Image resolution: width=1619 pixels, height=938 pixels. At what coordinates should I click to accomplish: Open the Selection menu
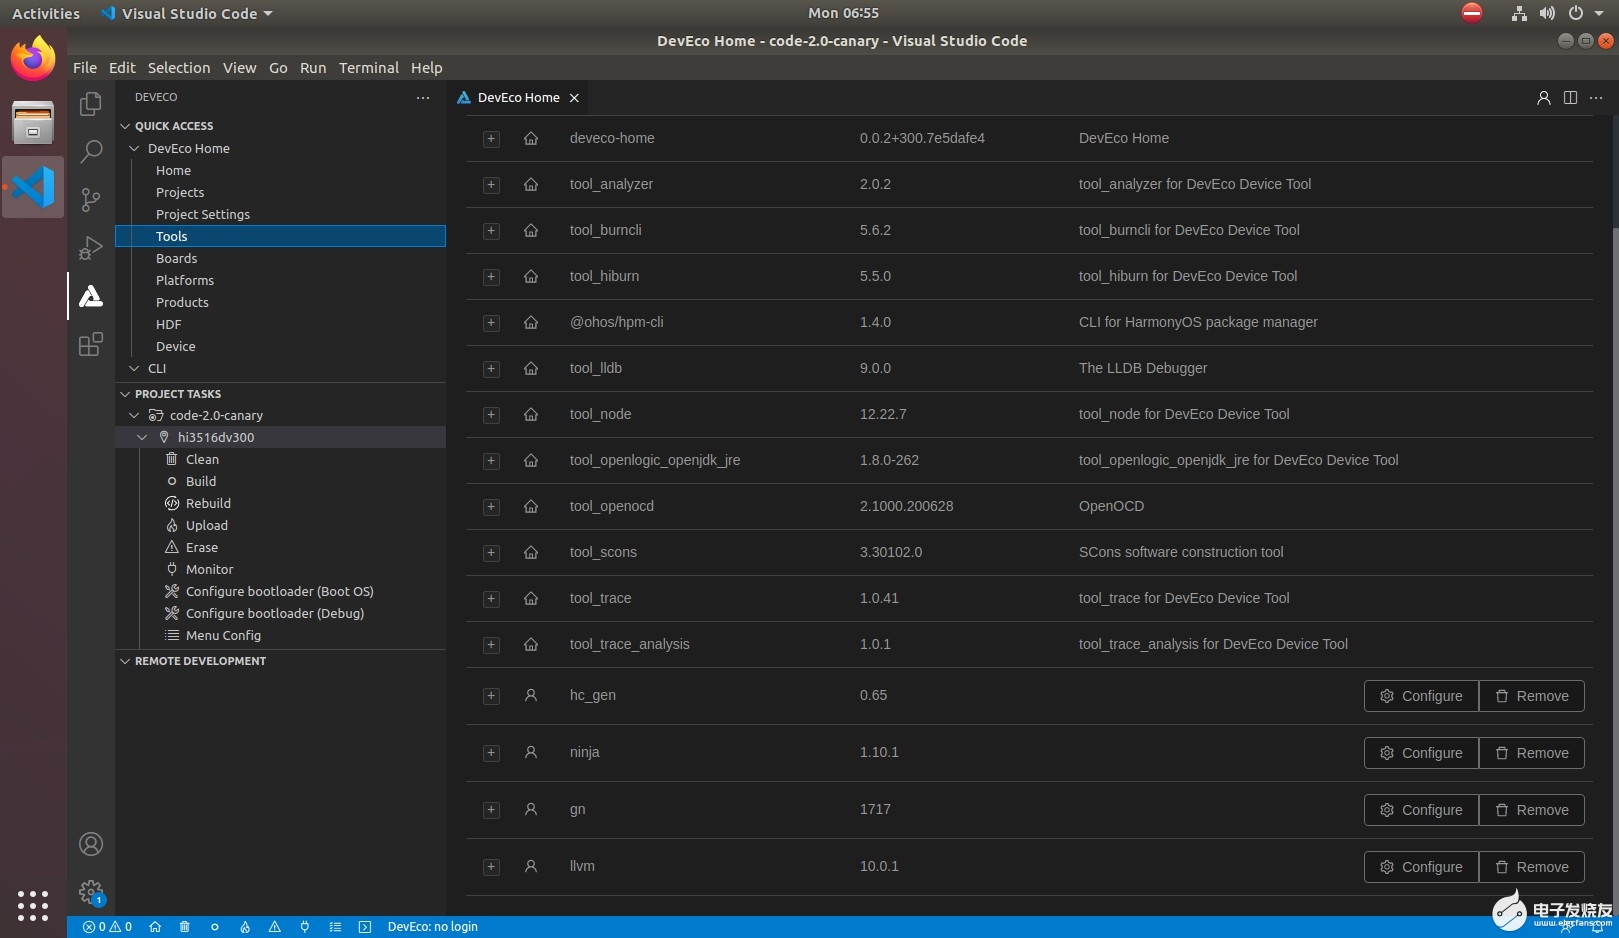pos(179,68)
